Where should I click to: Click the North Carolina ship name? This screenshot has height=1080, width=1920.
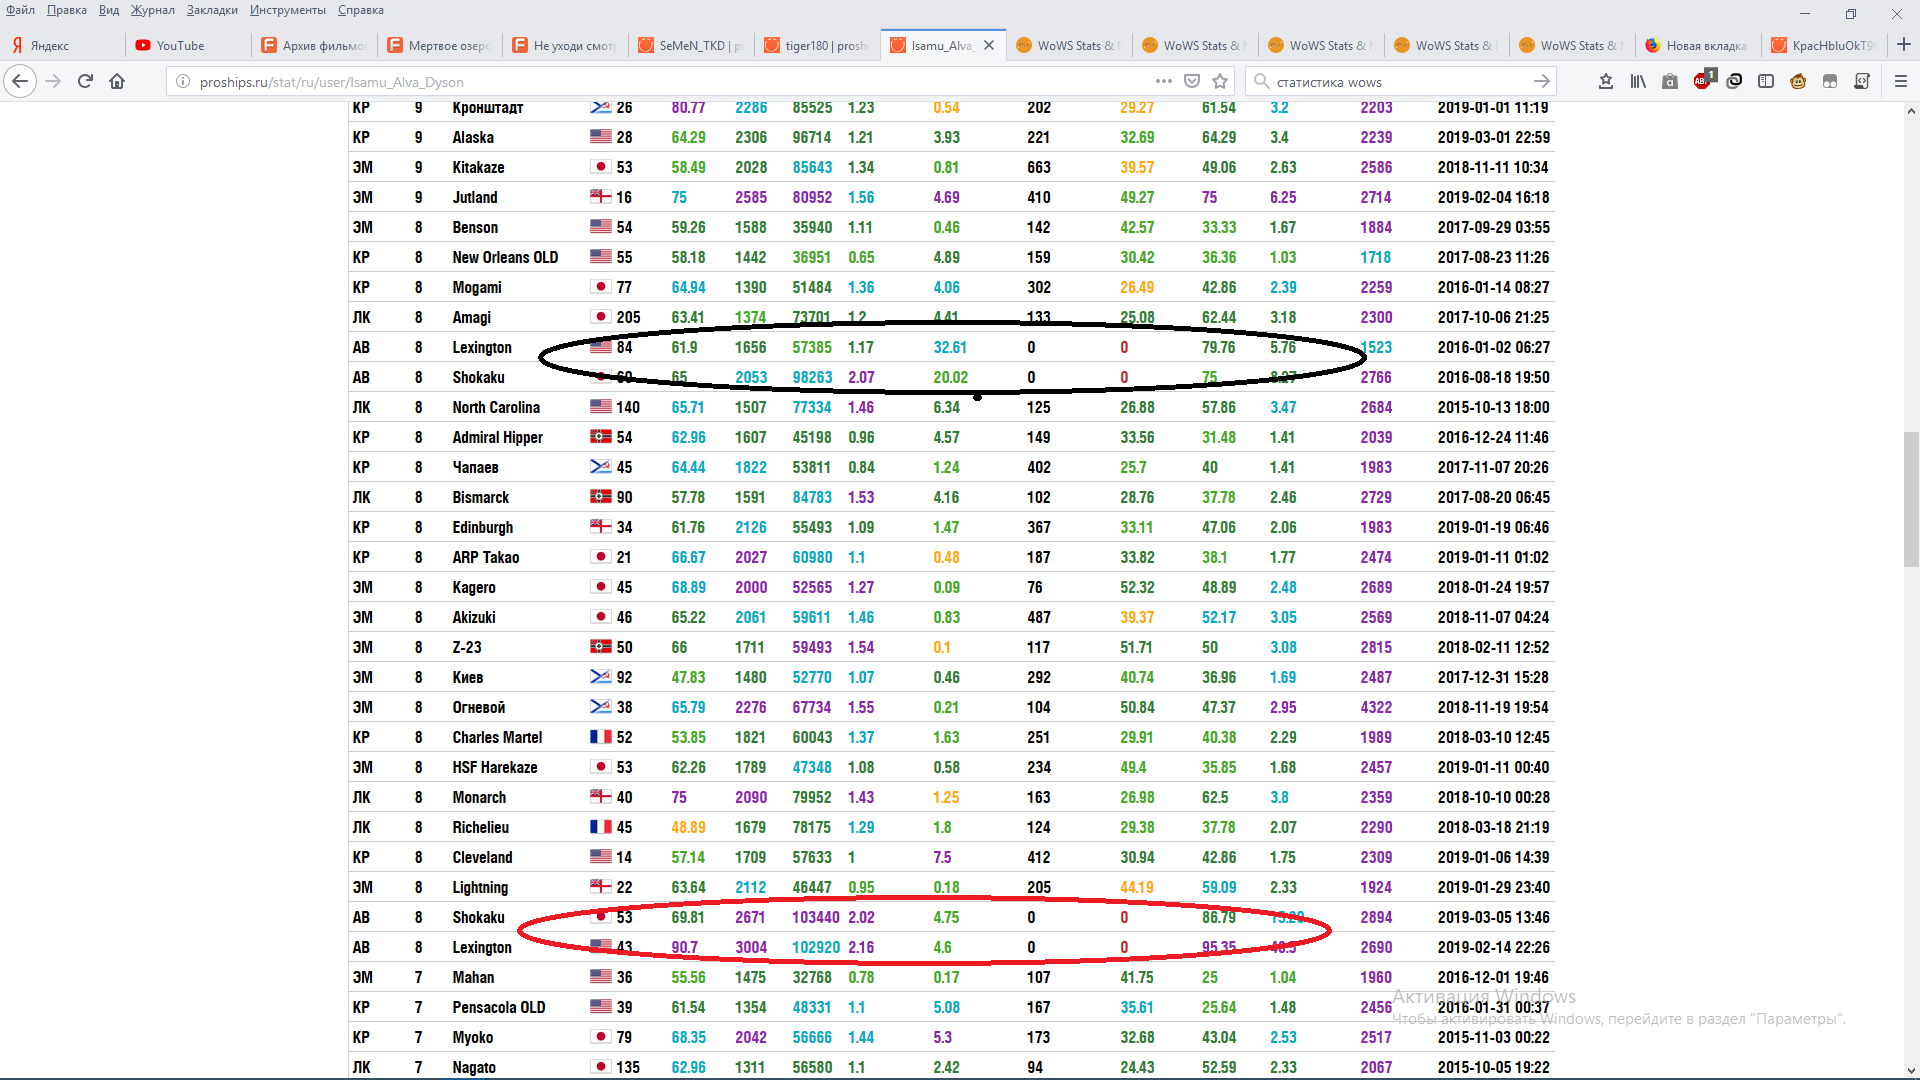pos(496,407)
